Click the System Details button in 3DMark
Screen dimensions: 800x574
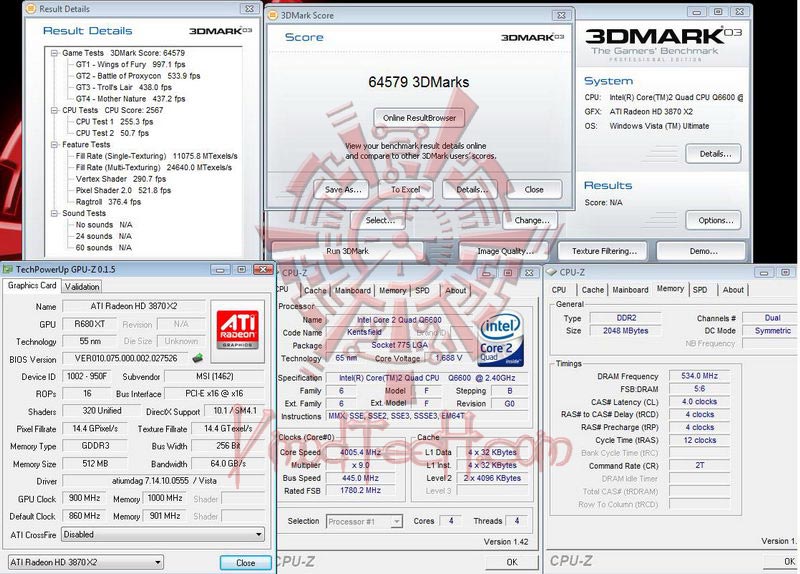point(715,154)
